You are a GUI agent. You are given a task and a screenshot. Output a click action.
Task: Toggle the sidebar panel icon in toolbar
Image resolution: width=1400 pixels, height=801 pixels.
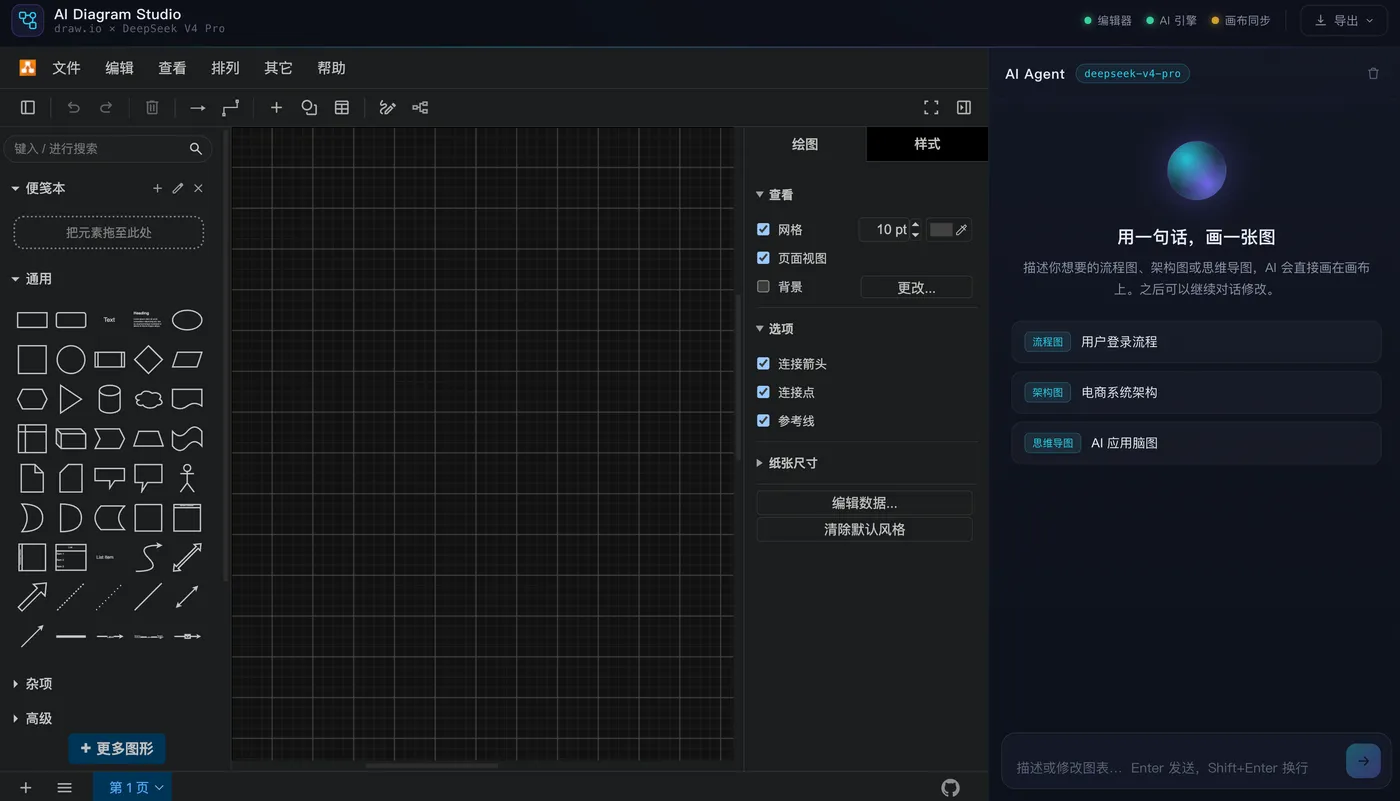click(x=28, y=107)
